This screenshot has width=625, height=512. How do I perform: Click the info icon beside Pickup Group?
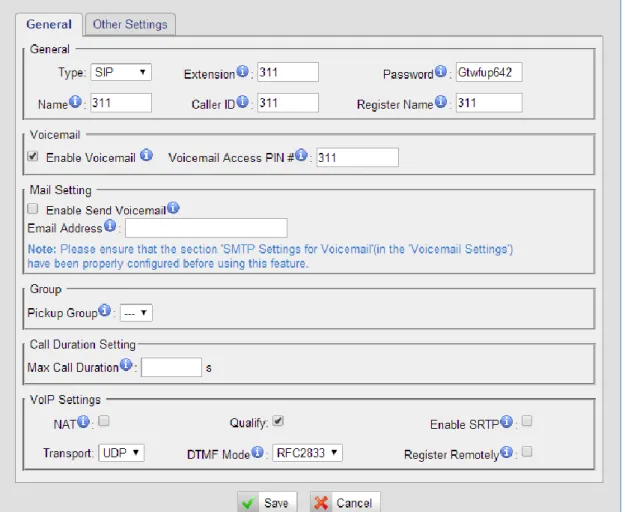(105, 310)
